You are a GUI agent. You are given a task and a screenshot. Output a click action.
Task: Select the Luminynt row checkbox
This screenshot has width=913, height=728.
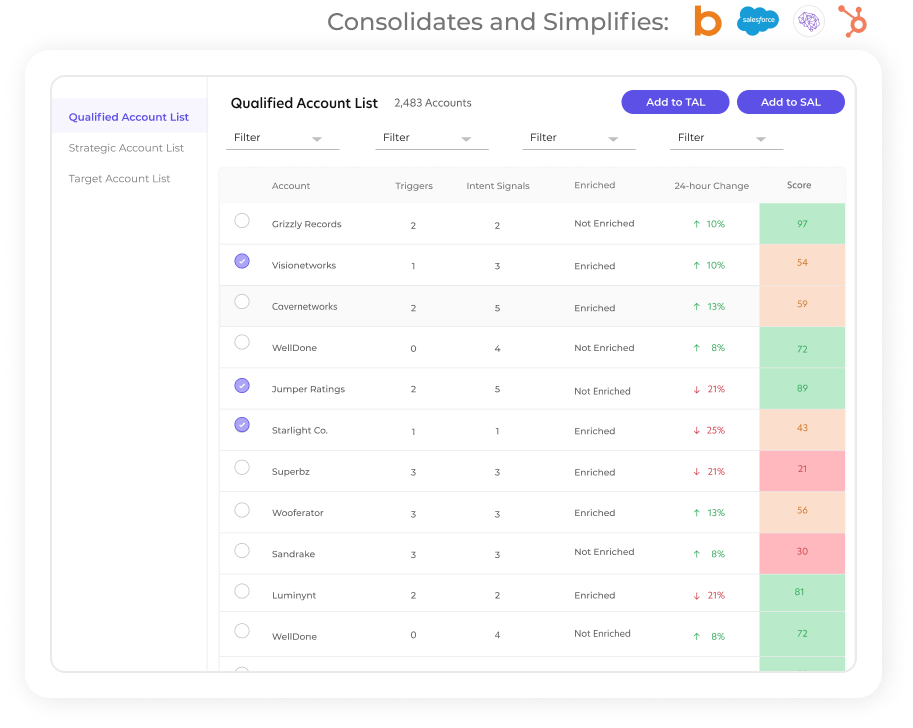(x=242, y=591)
